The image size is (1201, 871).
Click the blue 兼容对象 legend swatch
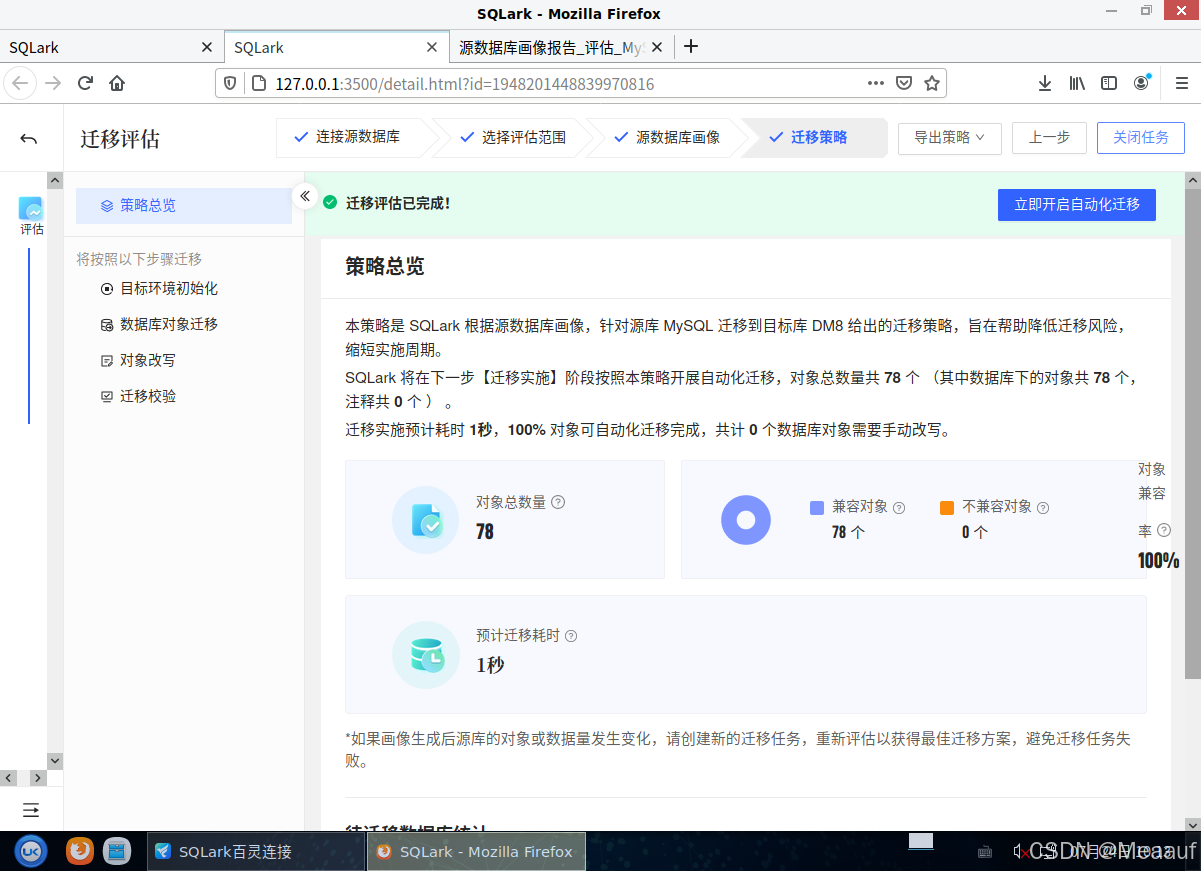click(816, 508)
